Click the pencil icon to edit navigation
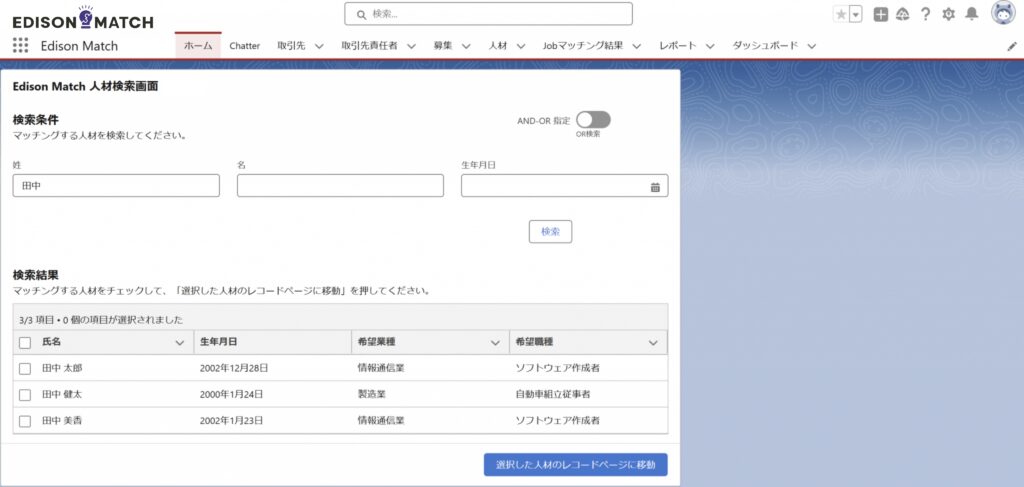 pos(1011,46)
